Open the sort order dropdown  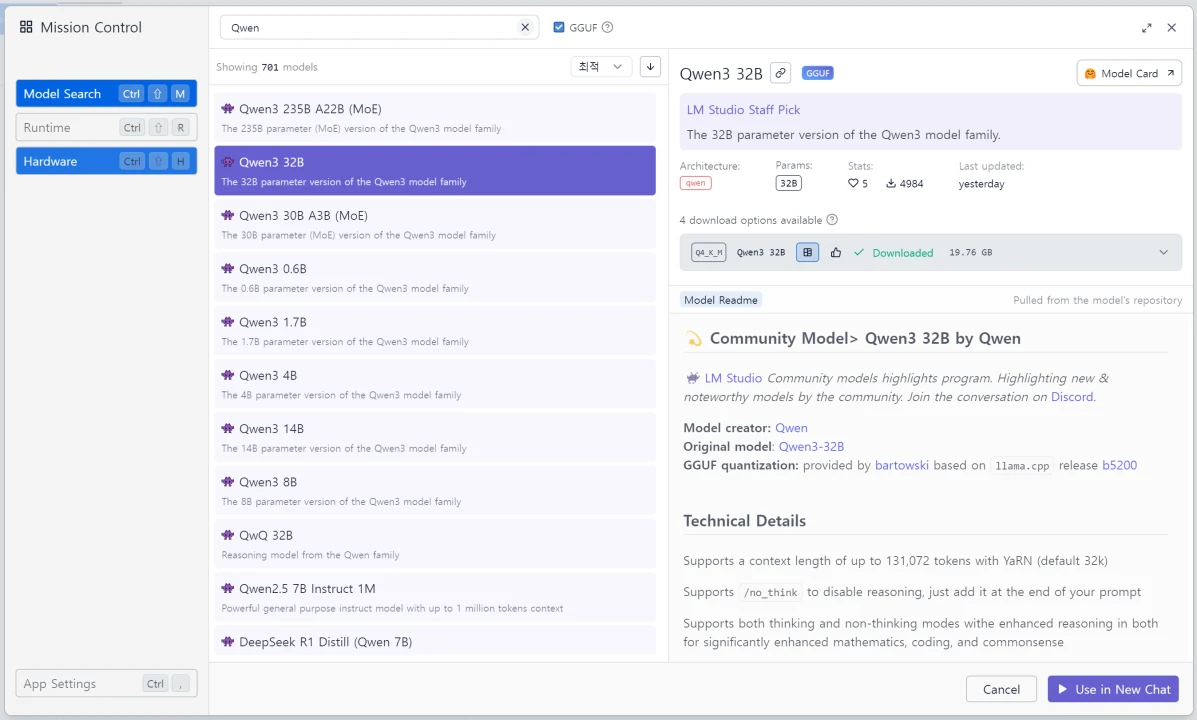(x=601, y=66)
